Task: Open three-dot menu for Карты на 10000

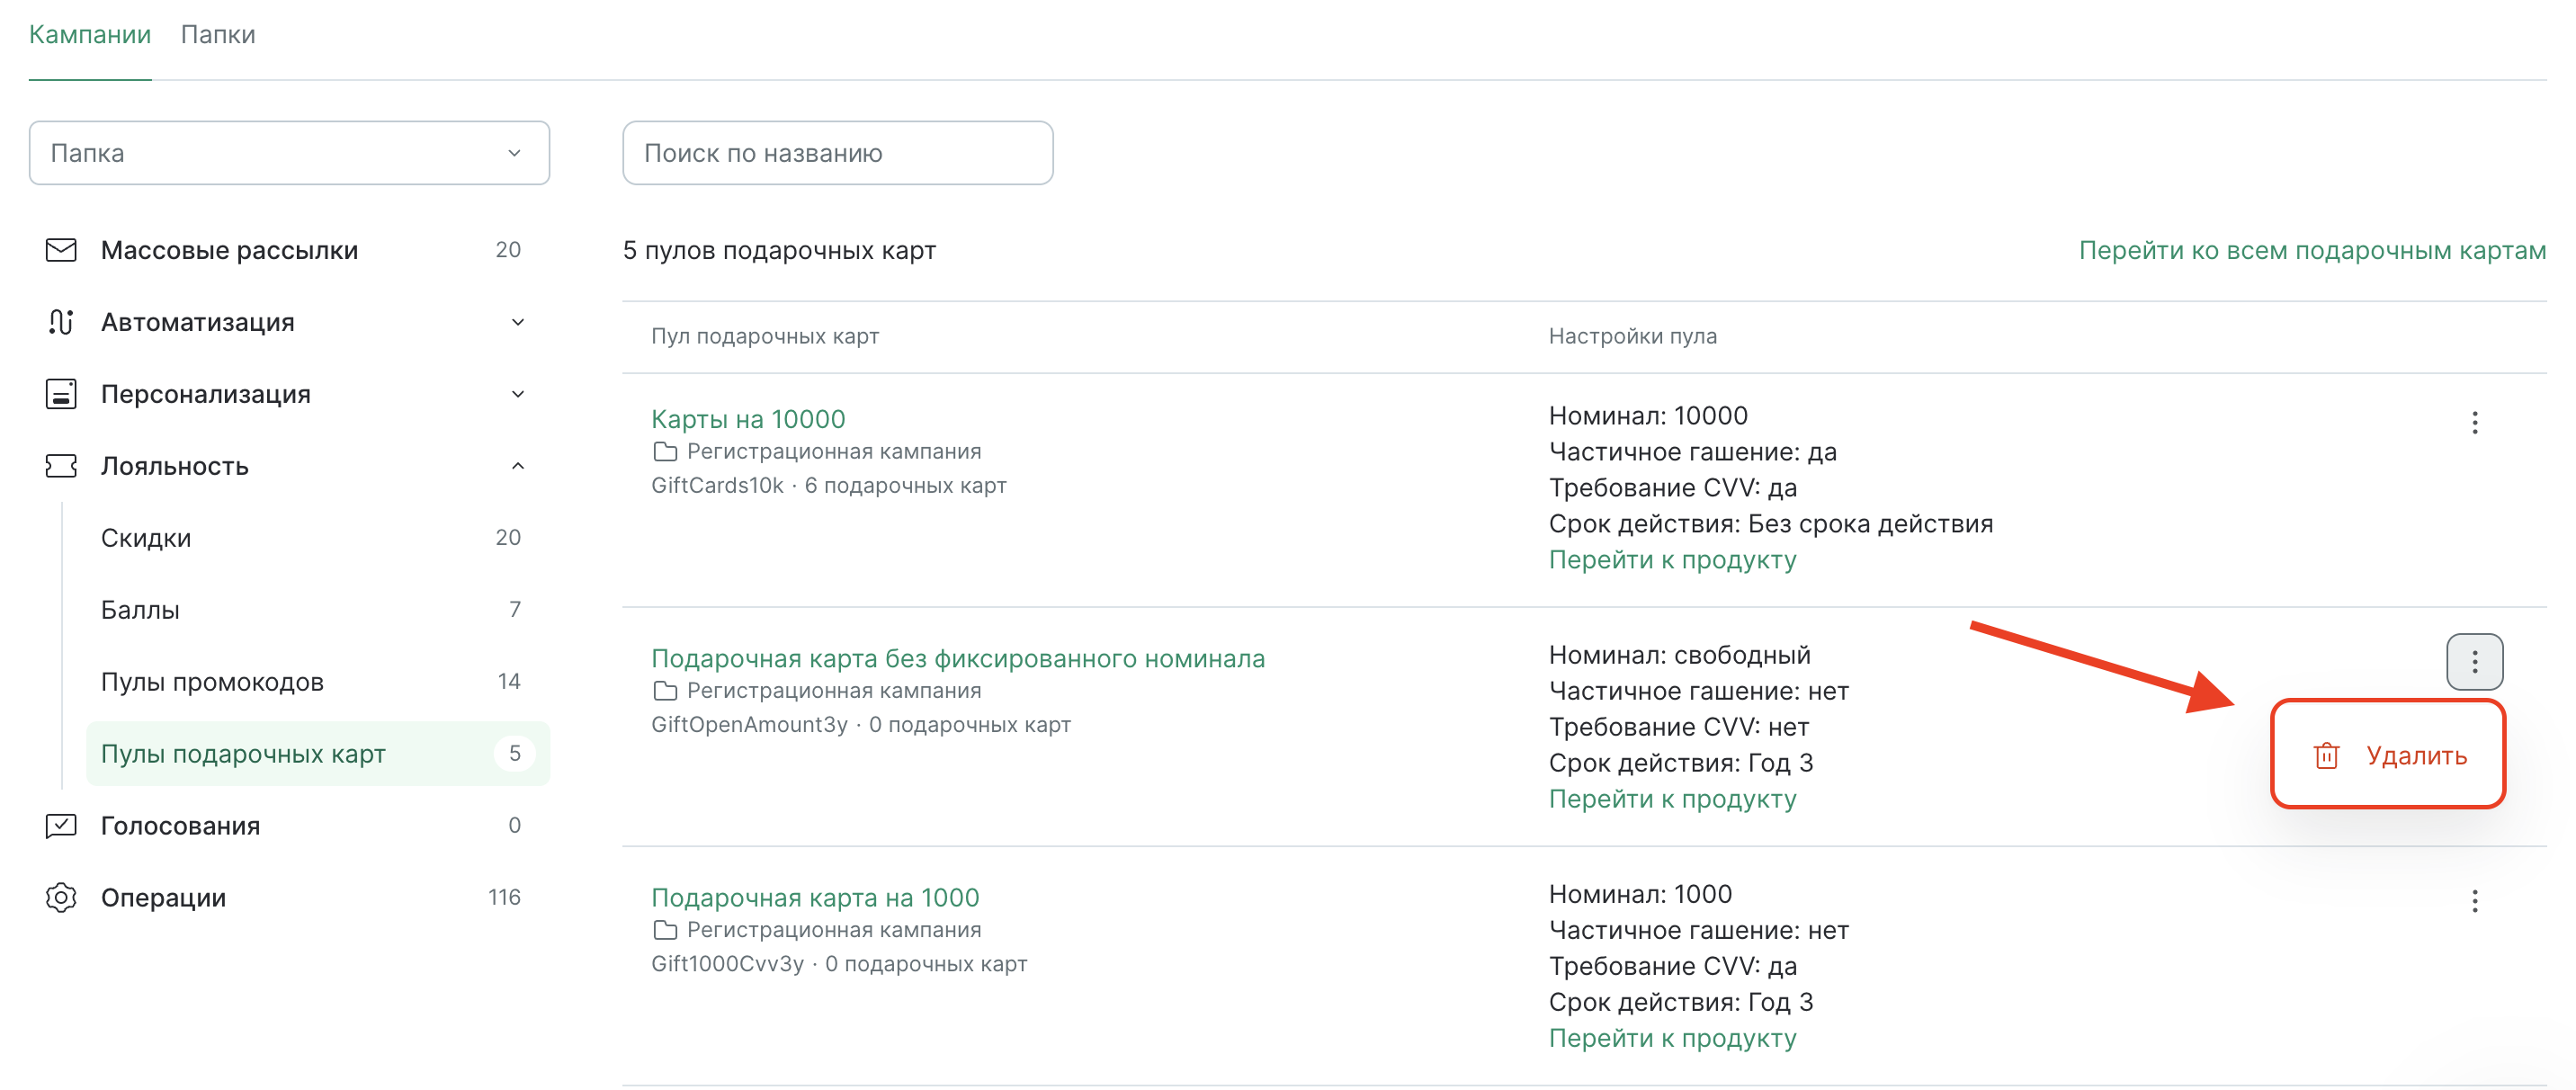Action: click(x=2474, y=423)
